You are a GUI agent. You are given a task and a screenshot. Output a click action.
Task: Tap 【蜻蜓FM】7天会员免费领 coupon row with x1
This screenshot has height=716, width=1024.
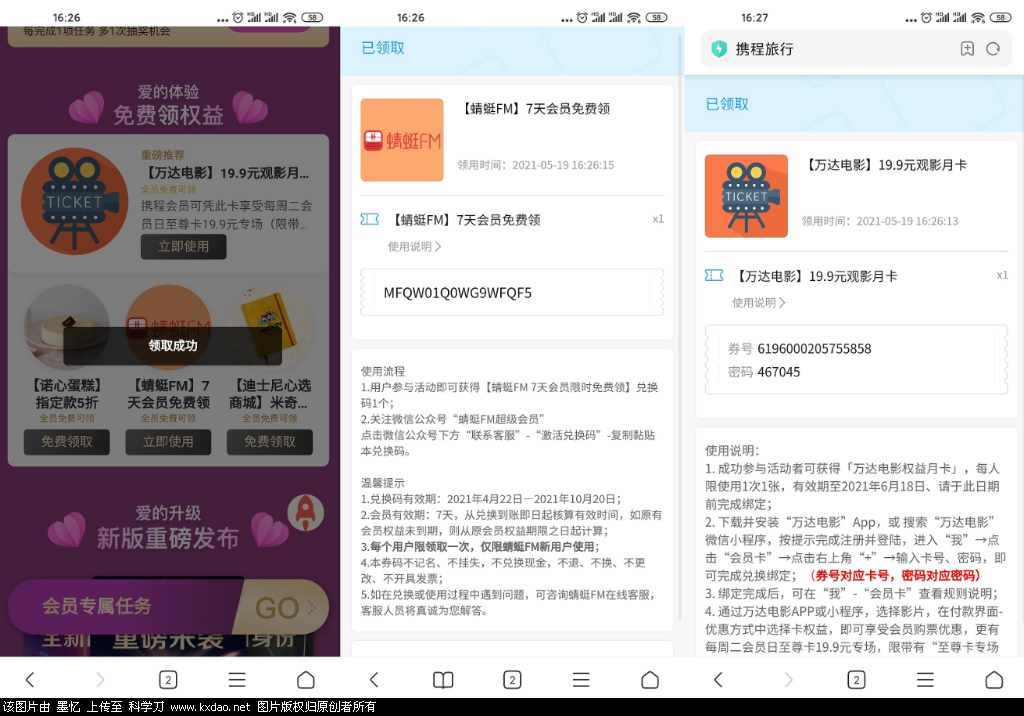[512, 220]
